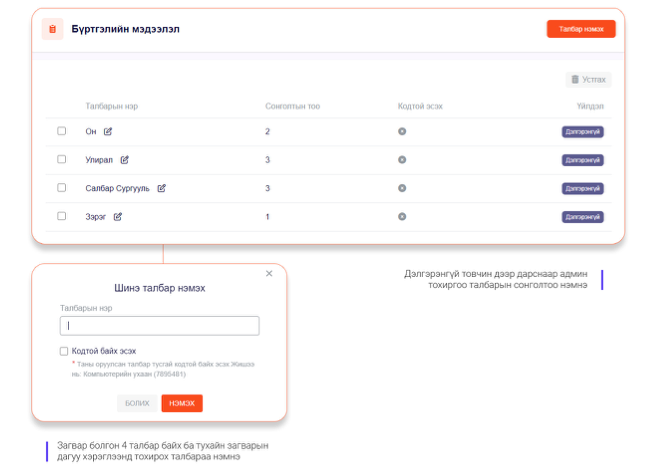This screenshot has height=470, width=653.
Task: Open Дэлгэрэнгүй details for the Он row
Action: point(582,131)
